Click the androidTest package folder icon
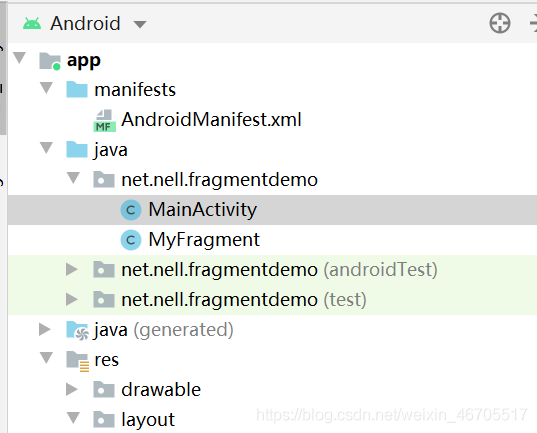The image size is (537, 433). point(104,270)
